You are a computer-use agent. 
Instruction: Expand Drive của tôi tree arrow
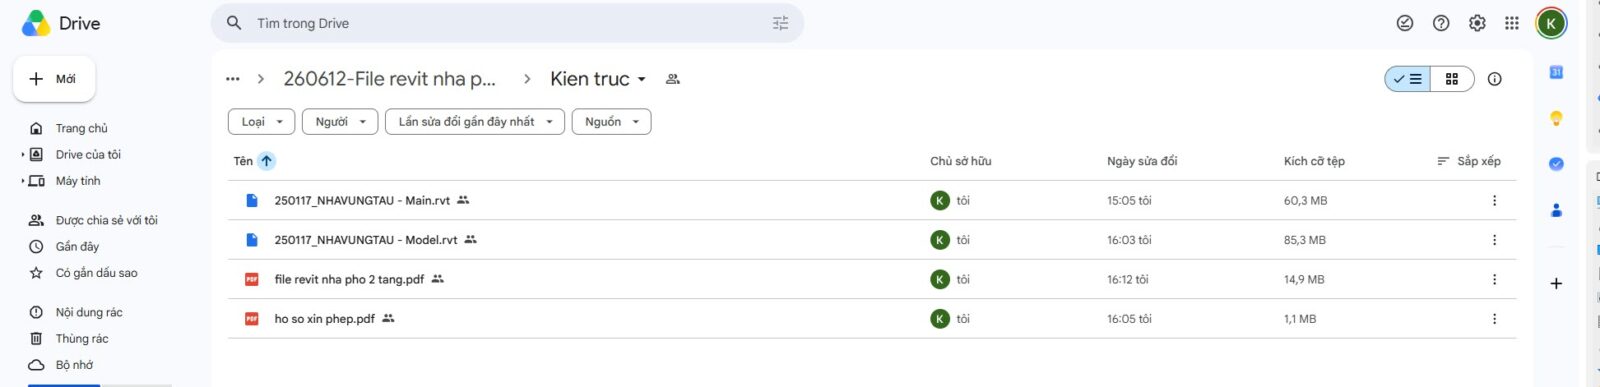pos(22,155)
